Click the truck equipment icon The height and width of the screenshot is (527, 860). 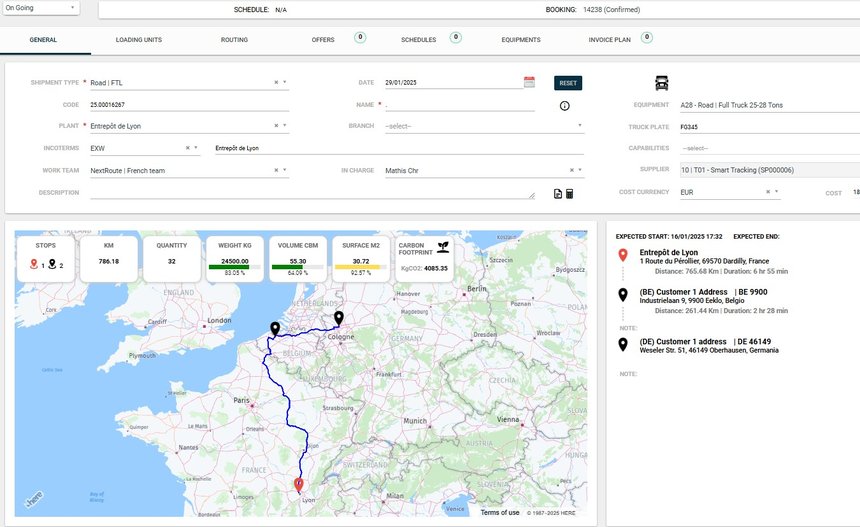pyautogui.click(x=661, y=83)
